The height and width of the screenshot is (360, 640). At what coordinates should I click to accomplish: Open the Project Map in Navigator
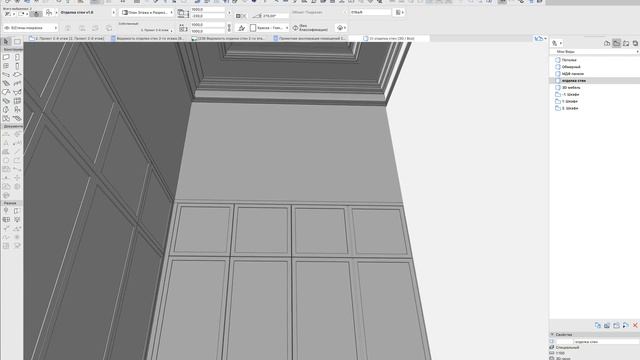607,43
